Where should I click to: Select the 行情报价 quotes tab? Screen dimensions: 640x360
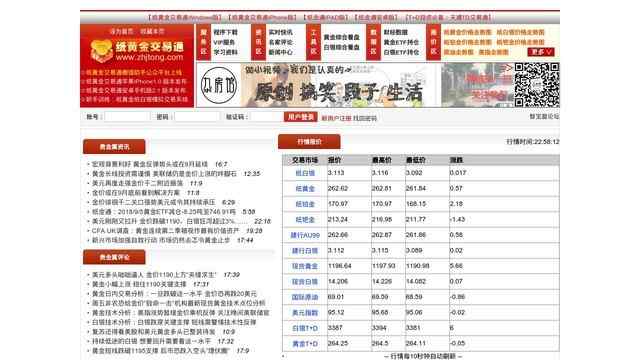[309, 142]
